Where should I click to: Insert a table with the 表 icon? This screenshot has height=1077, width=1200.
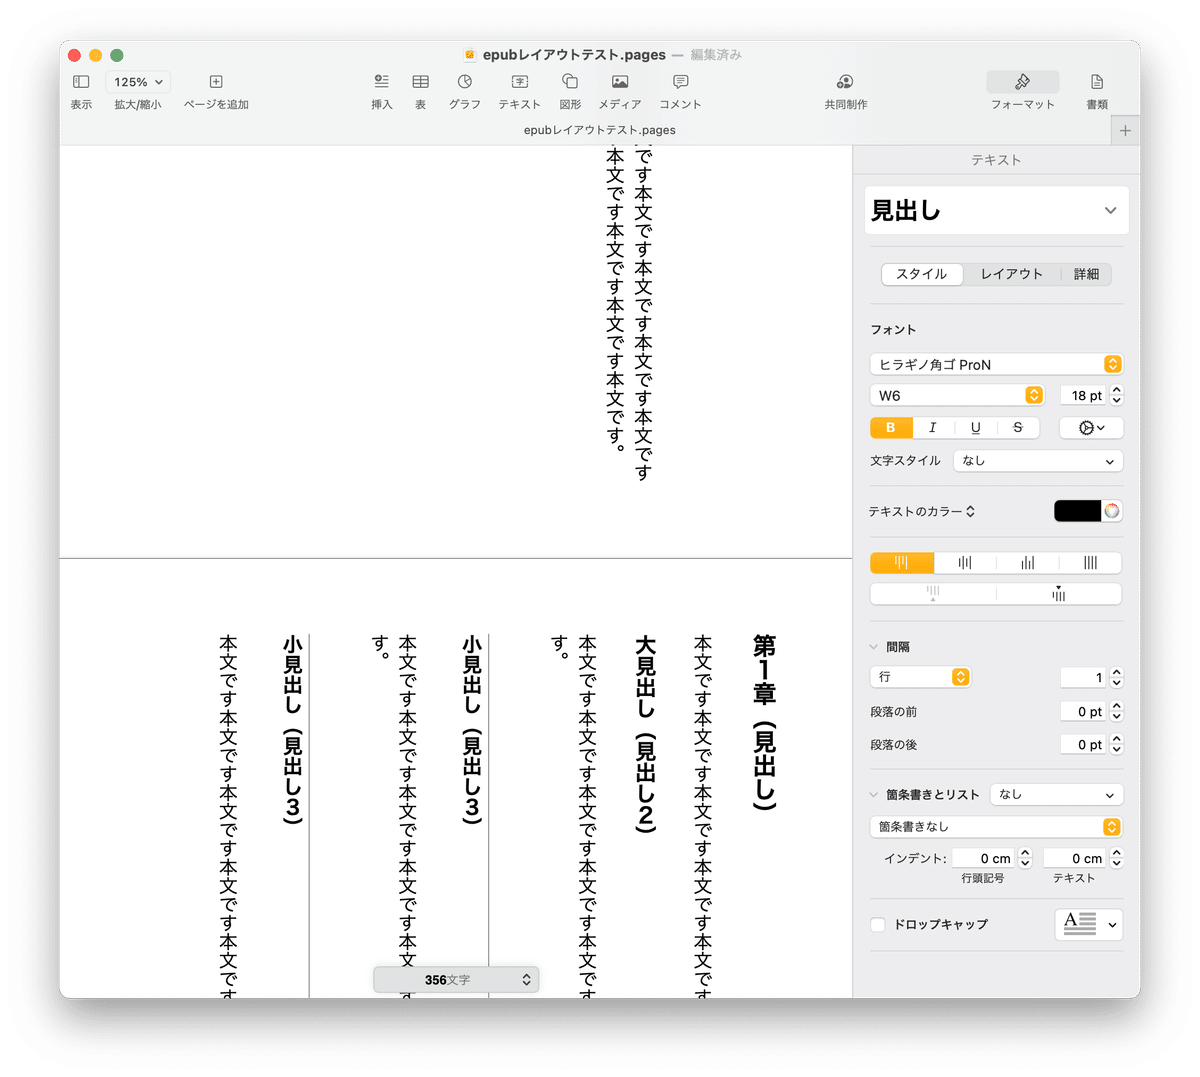[x=421, y=91]
